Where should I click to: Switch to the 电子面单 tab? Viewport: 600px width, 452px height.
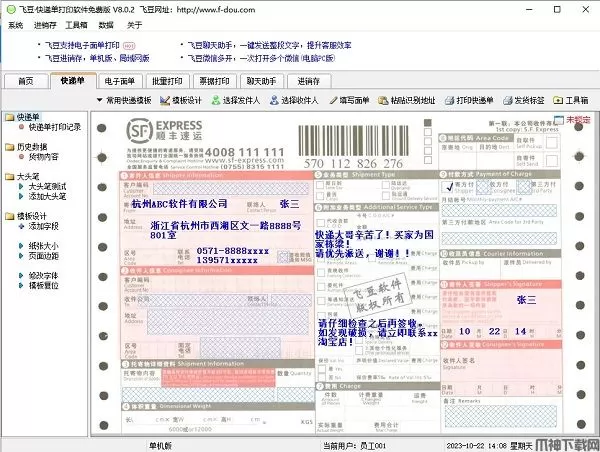[x=120, y=80]
